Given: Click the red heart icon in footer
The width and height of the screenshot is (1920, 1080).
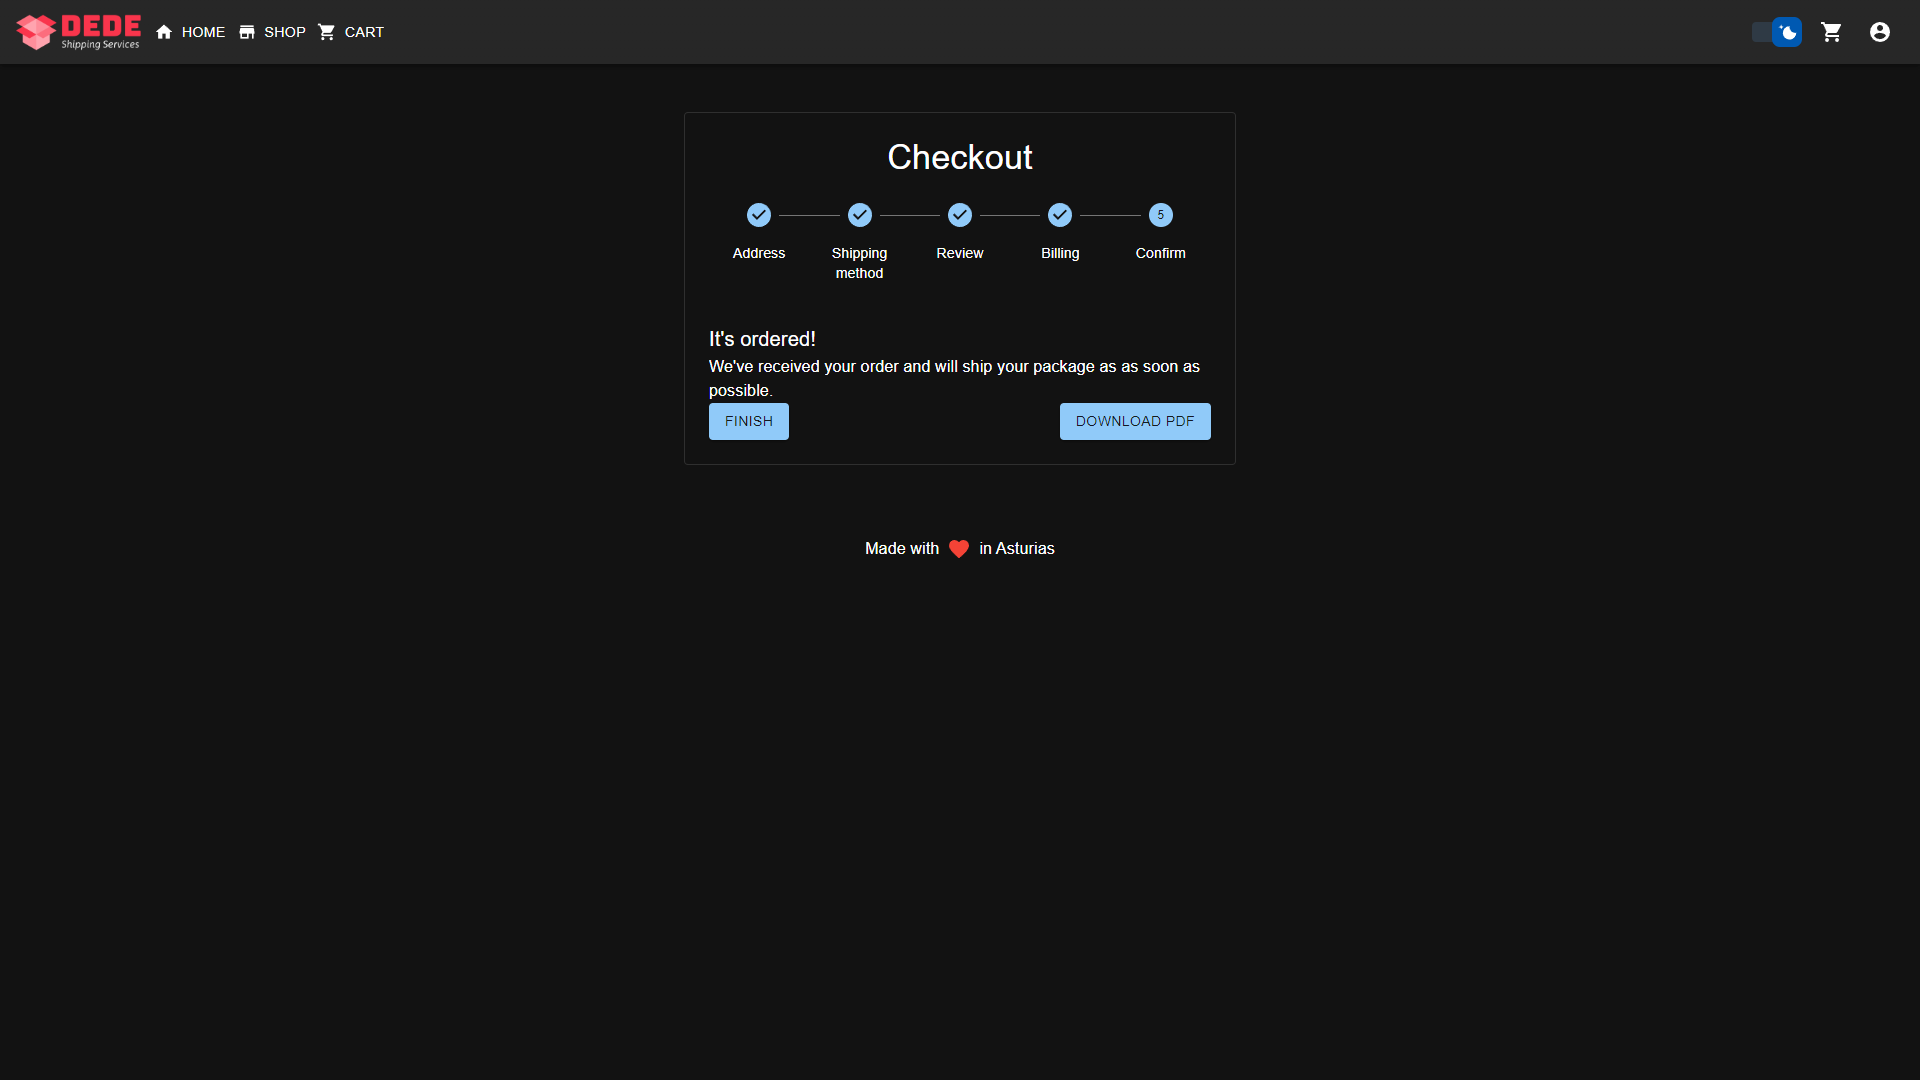Looking at the screenshot, I should pos(958,549).
